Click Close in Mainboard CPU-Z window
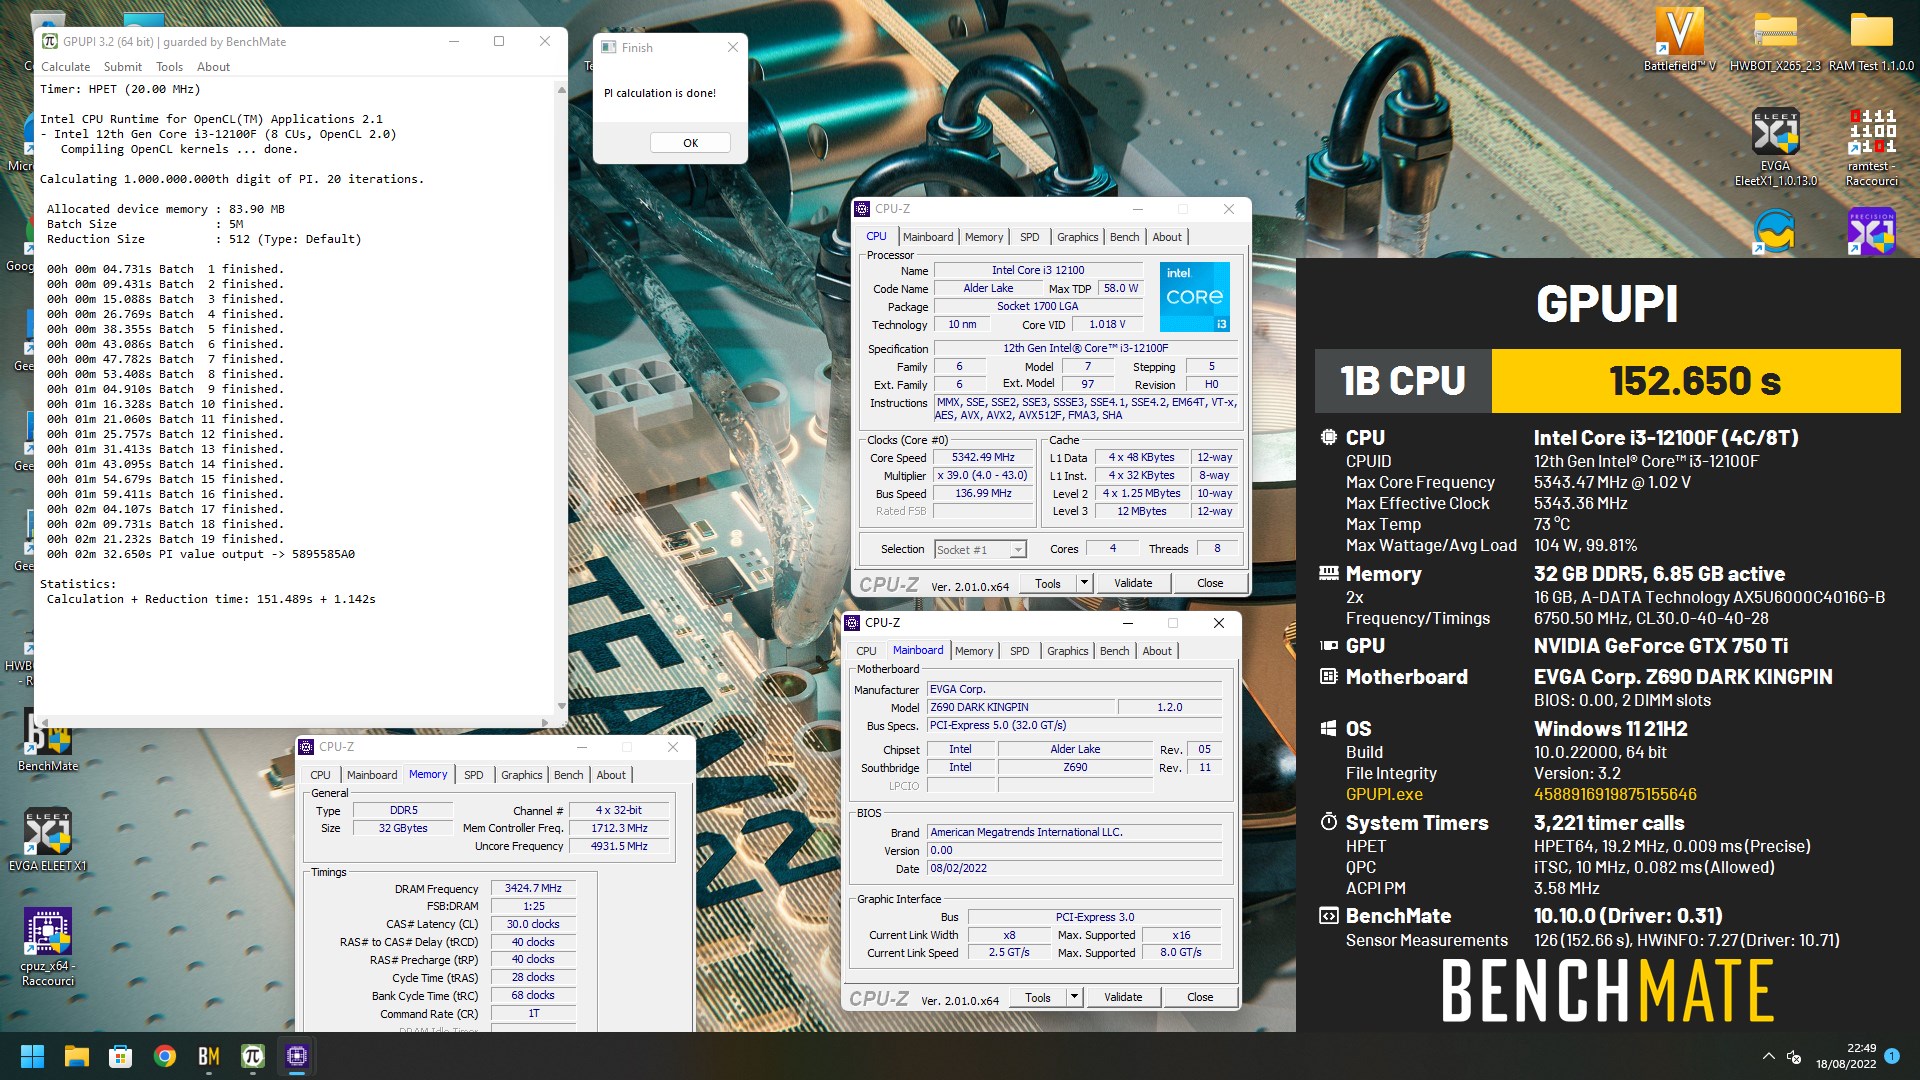 click(x=1199, y=997)
